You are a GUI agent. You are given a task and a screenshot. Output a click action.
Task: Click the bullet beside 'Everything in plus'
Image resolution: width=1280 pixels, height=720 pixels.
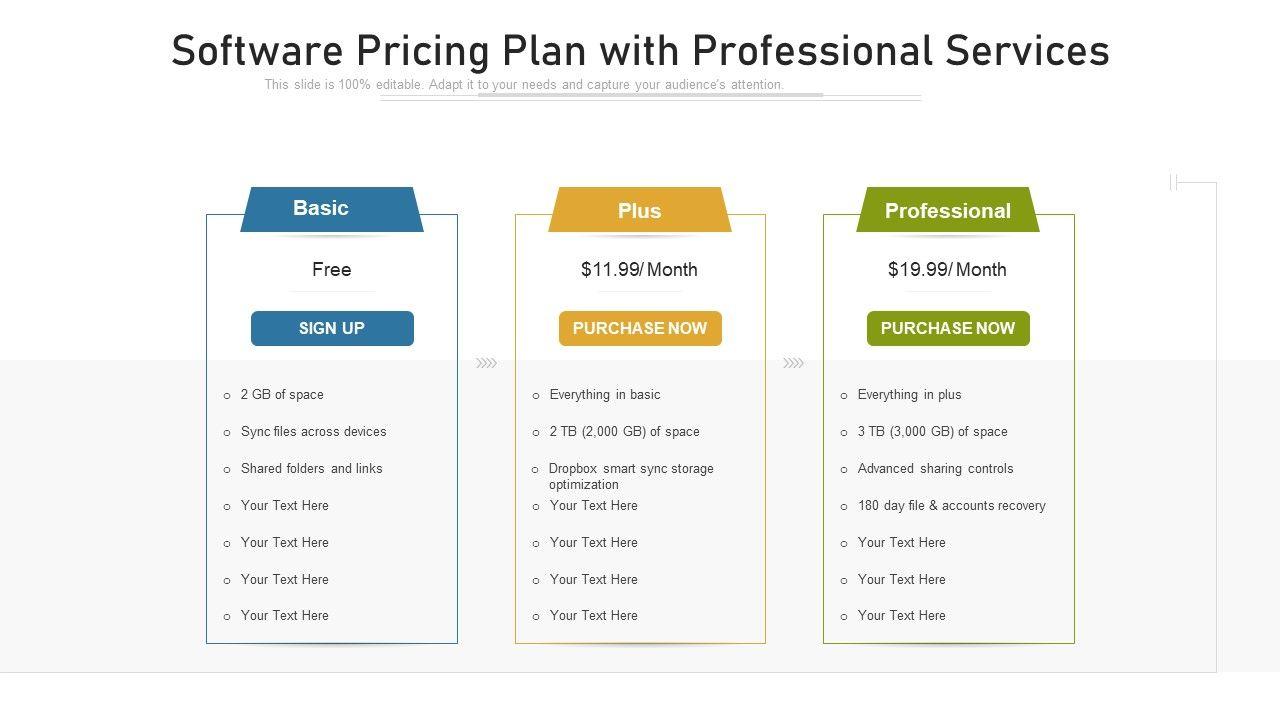[844, 396]
